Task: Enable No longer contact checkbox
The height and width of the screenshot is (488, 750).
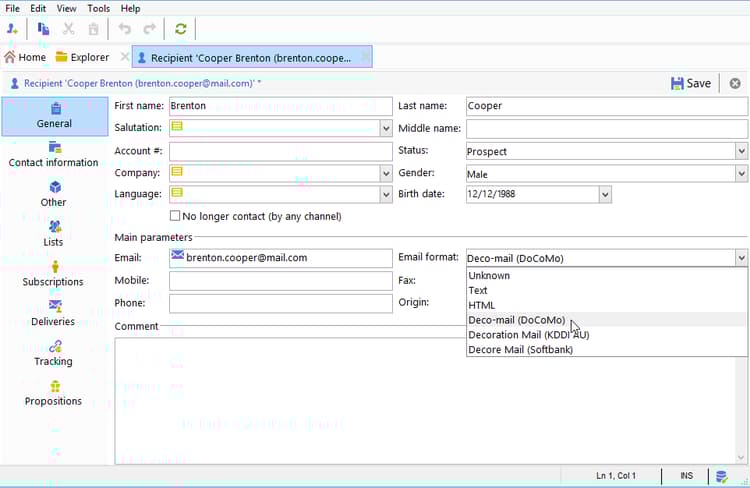Action: coord(176,216)
